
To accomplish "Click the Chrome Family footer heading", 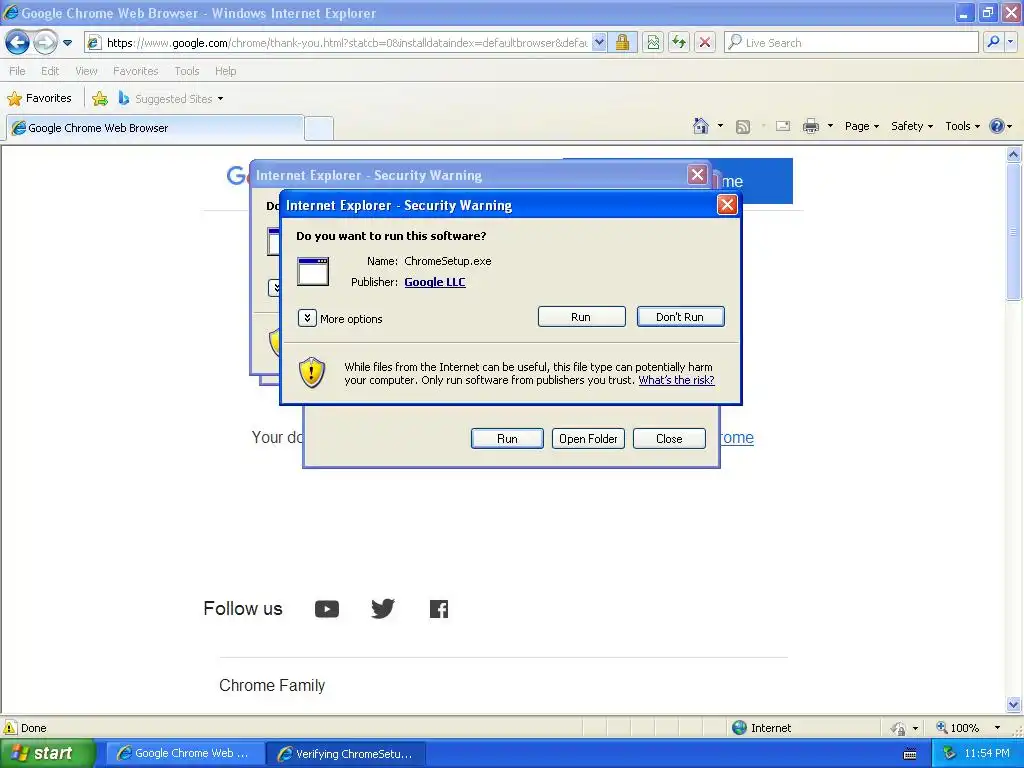I will [x=272, y=685].
